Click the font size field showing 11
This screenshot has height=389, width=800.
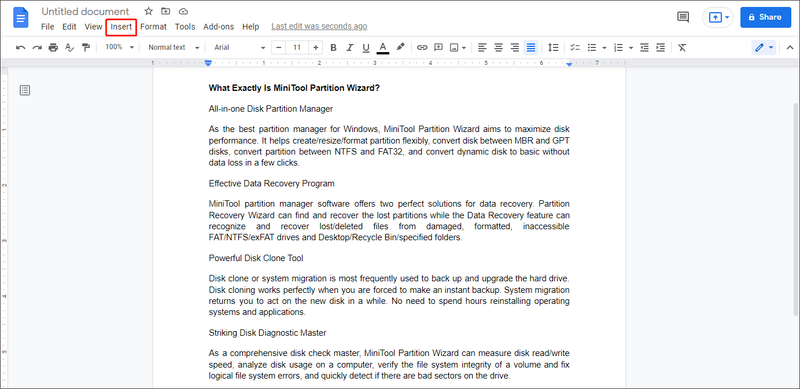pos(297,47)
